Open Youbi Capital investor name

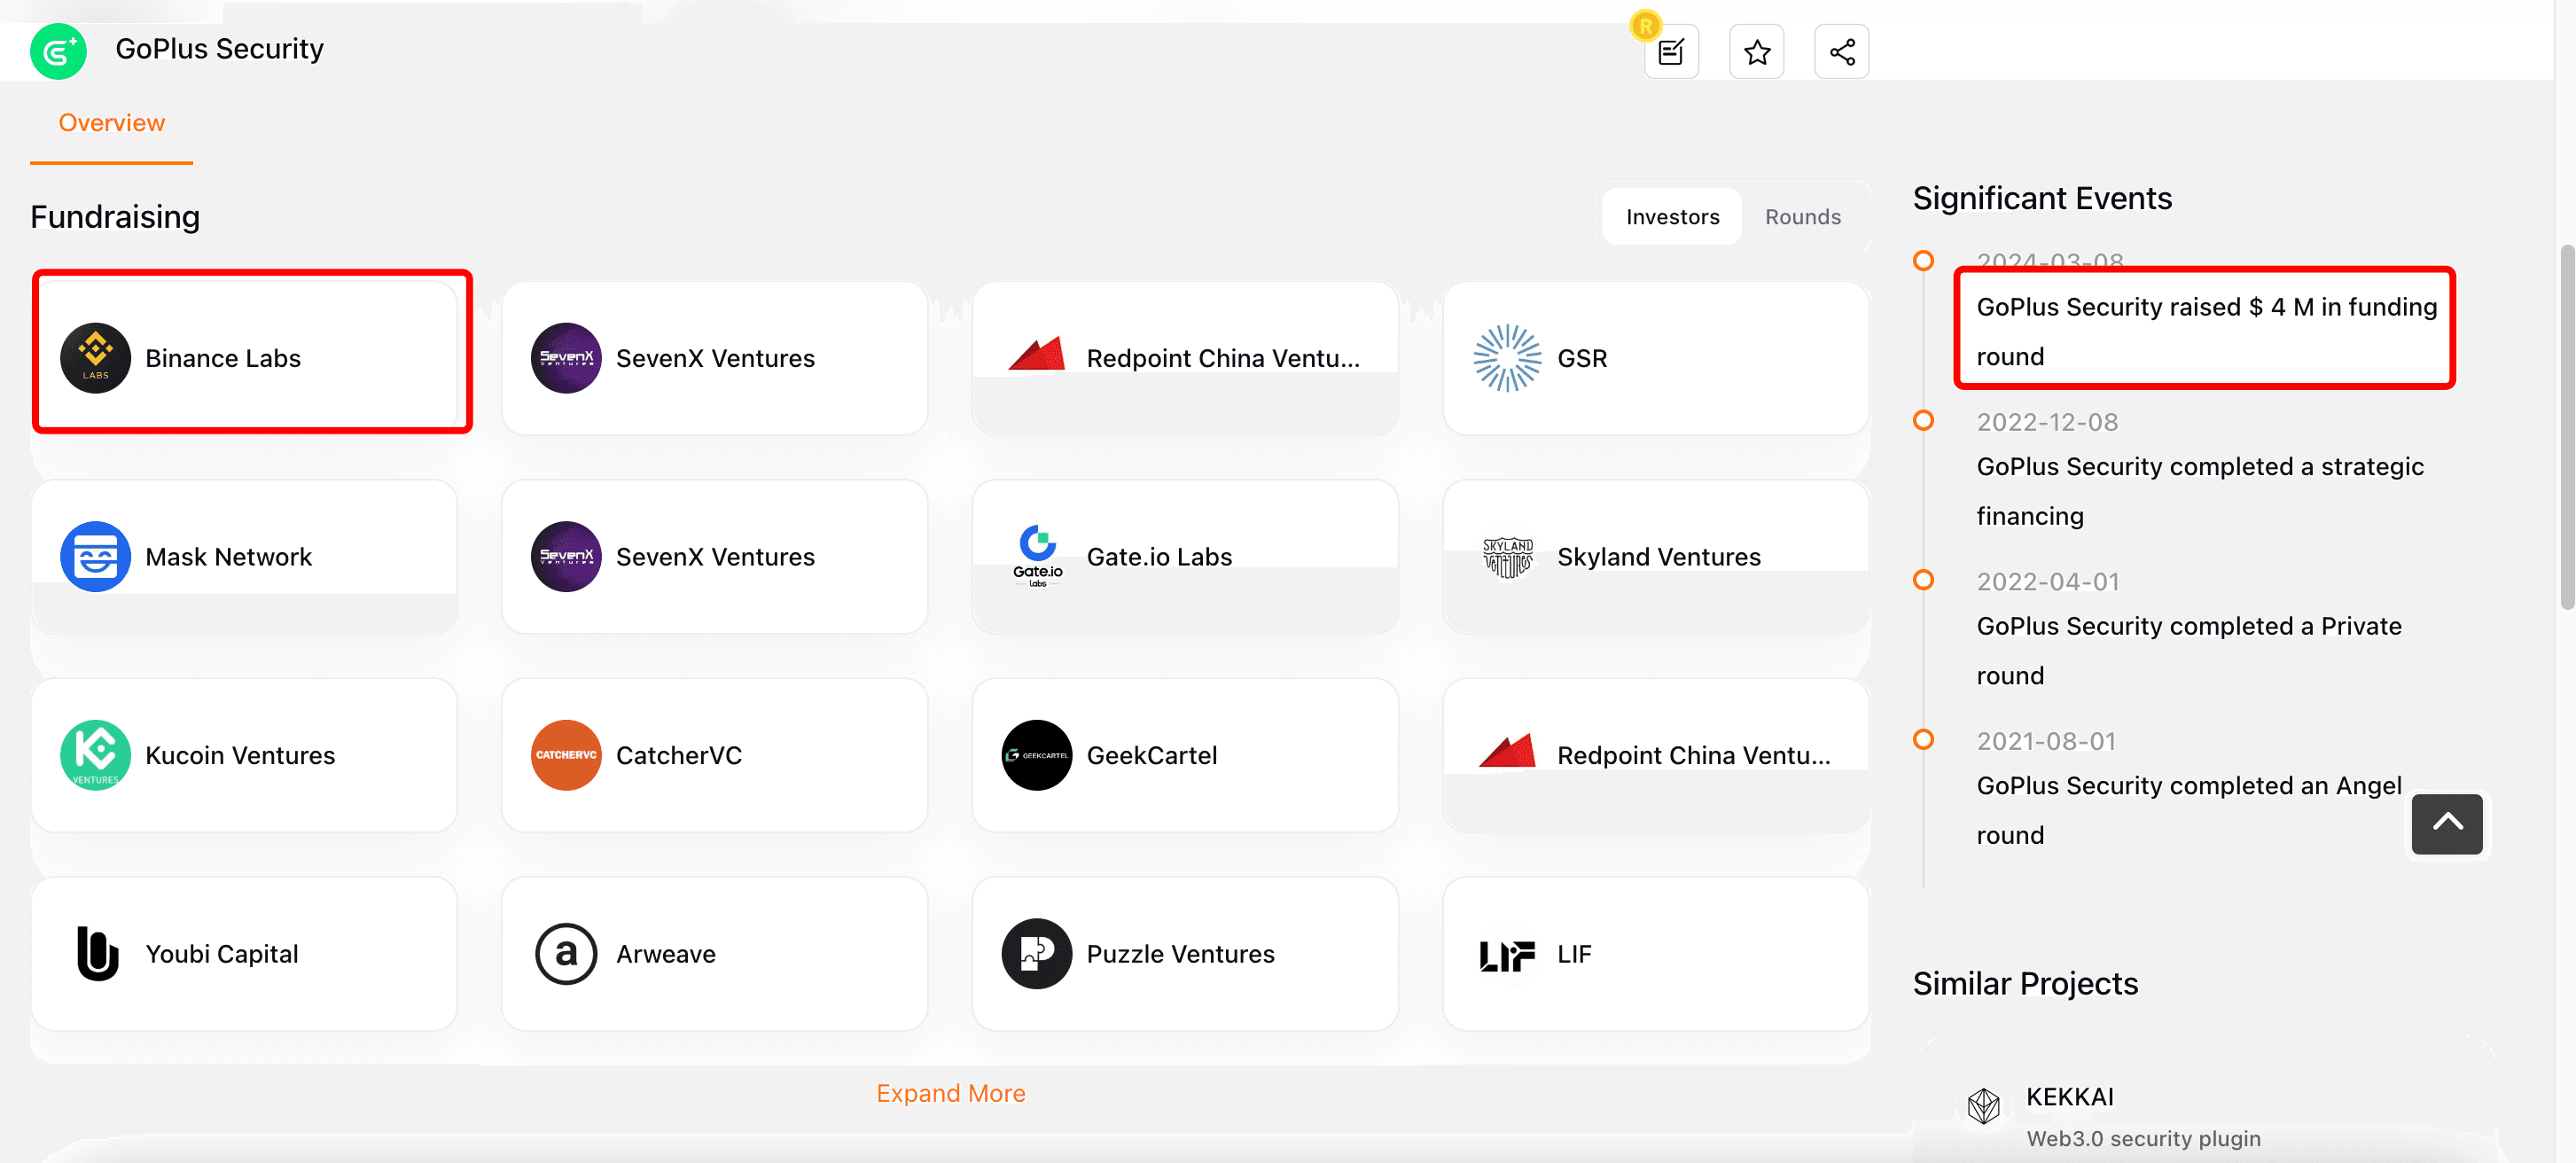coord(221,953)
